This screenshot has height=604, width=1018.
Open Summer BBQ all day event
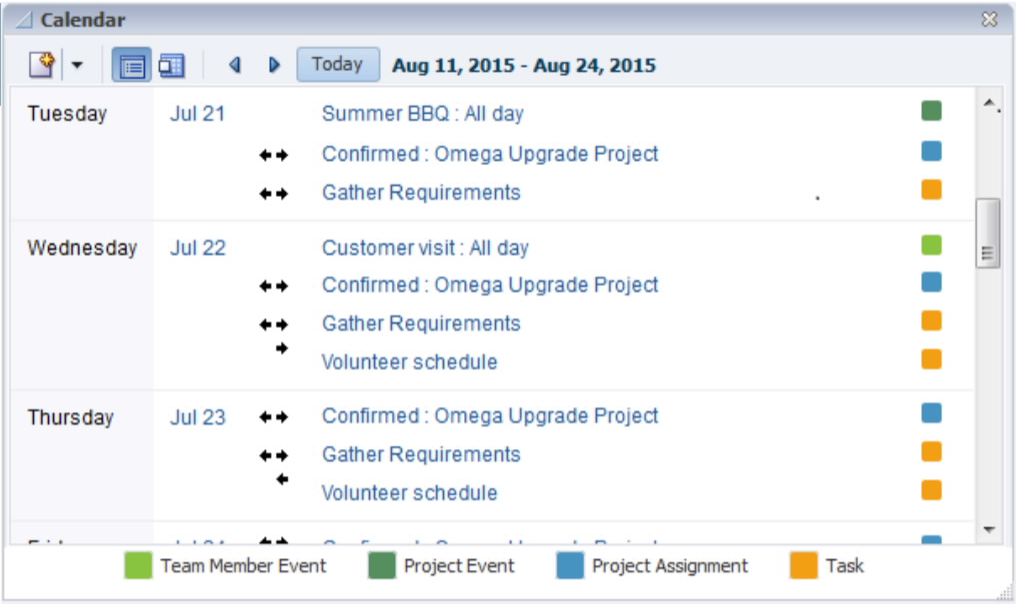(422, 114)
